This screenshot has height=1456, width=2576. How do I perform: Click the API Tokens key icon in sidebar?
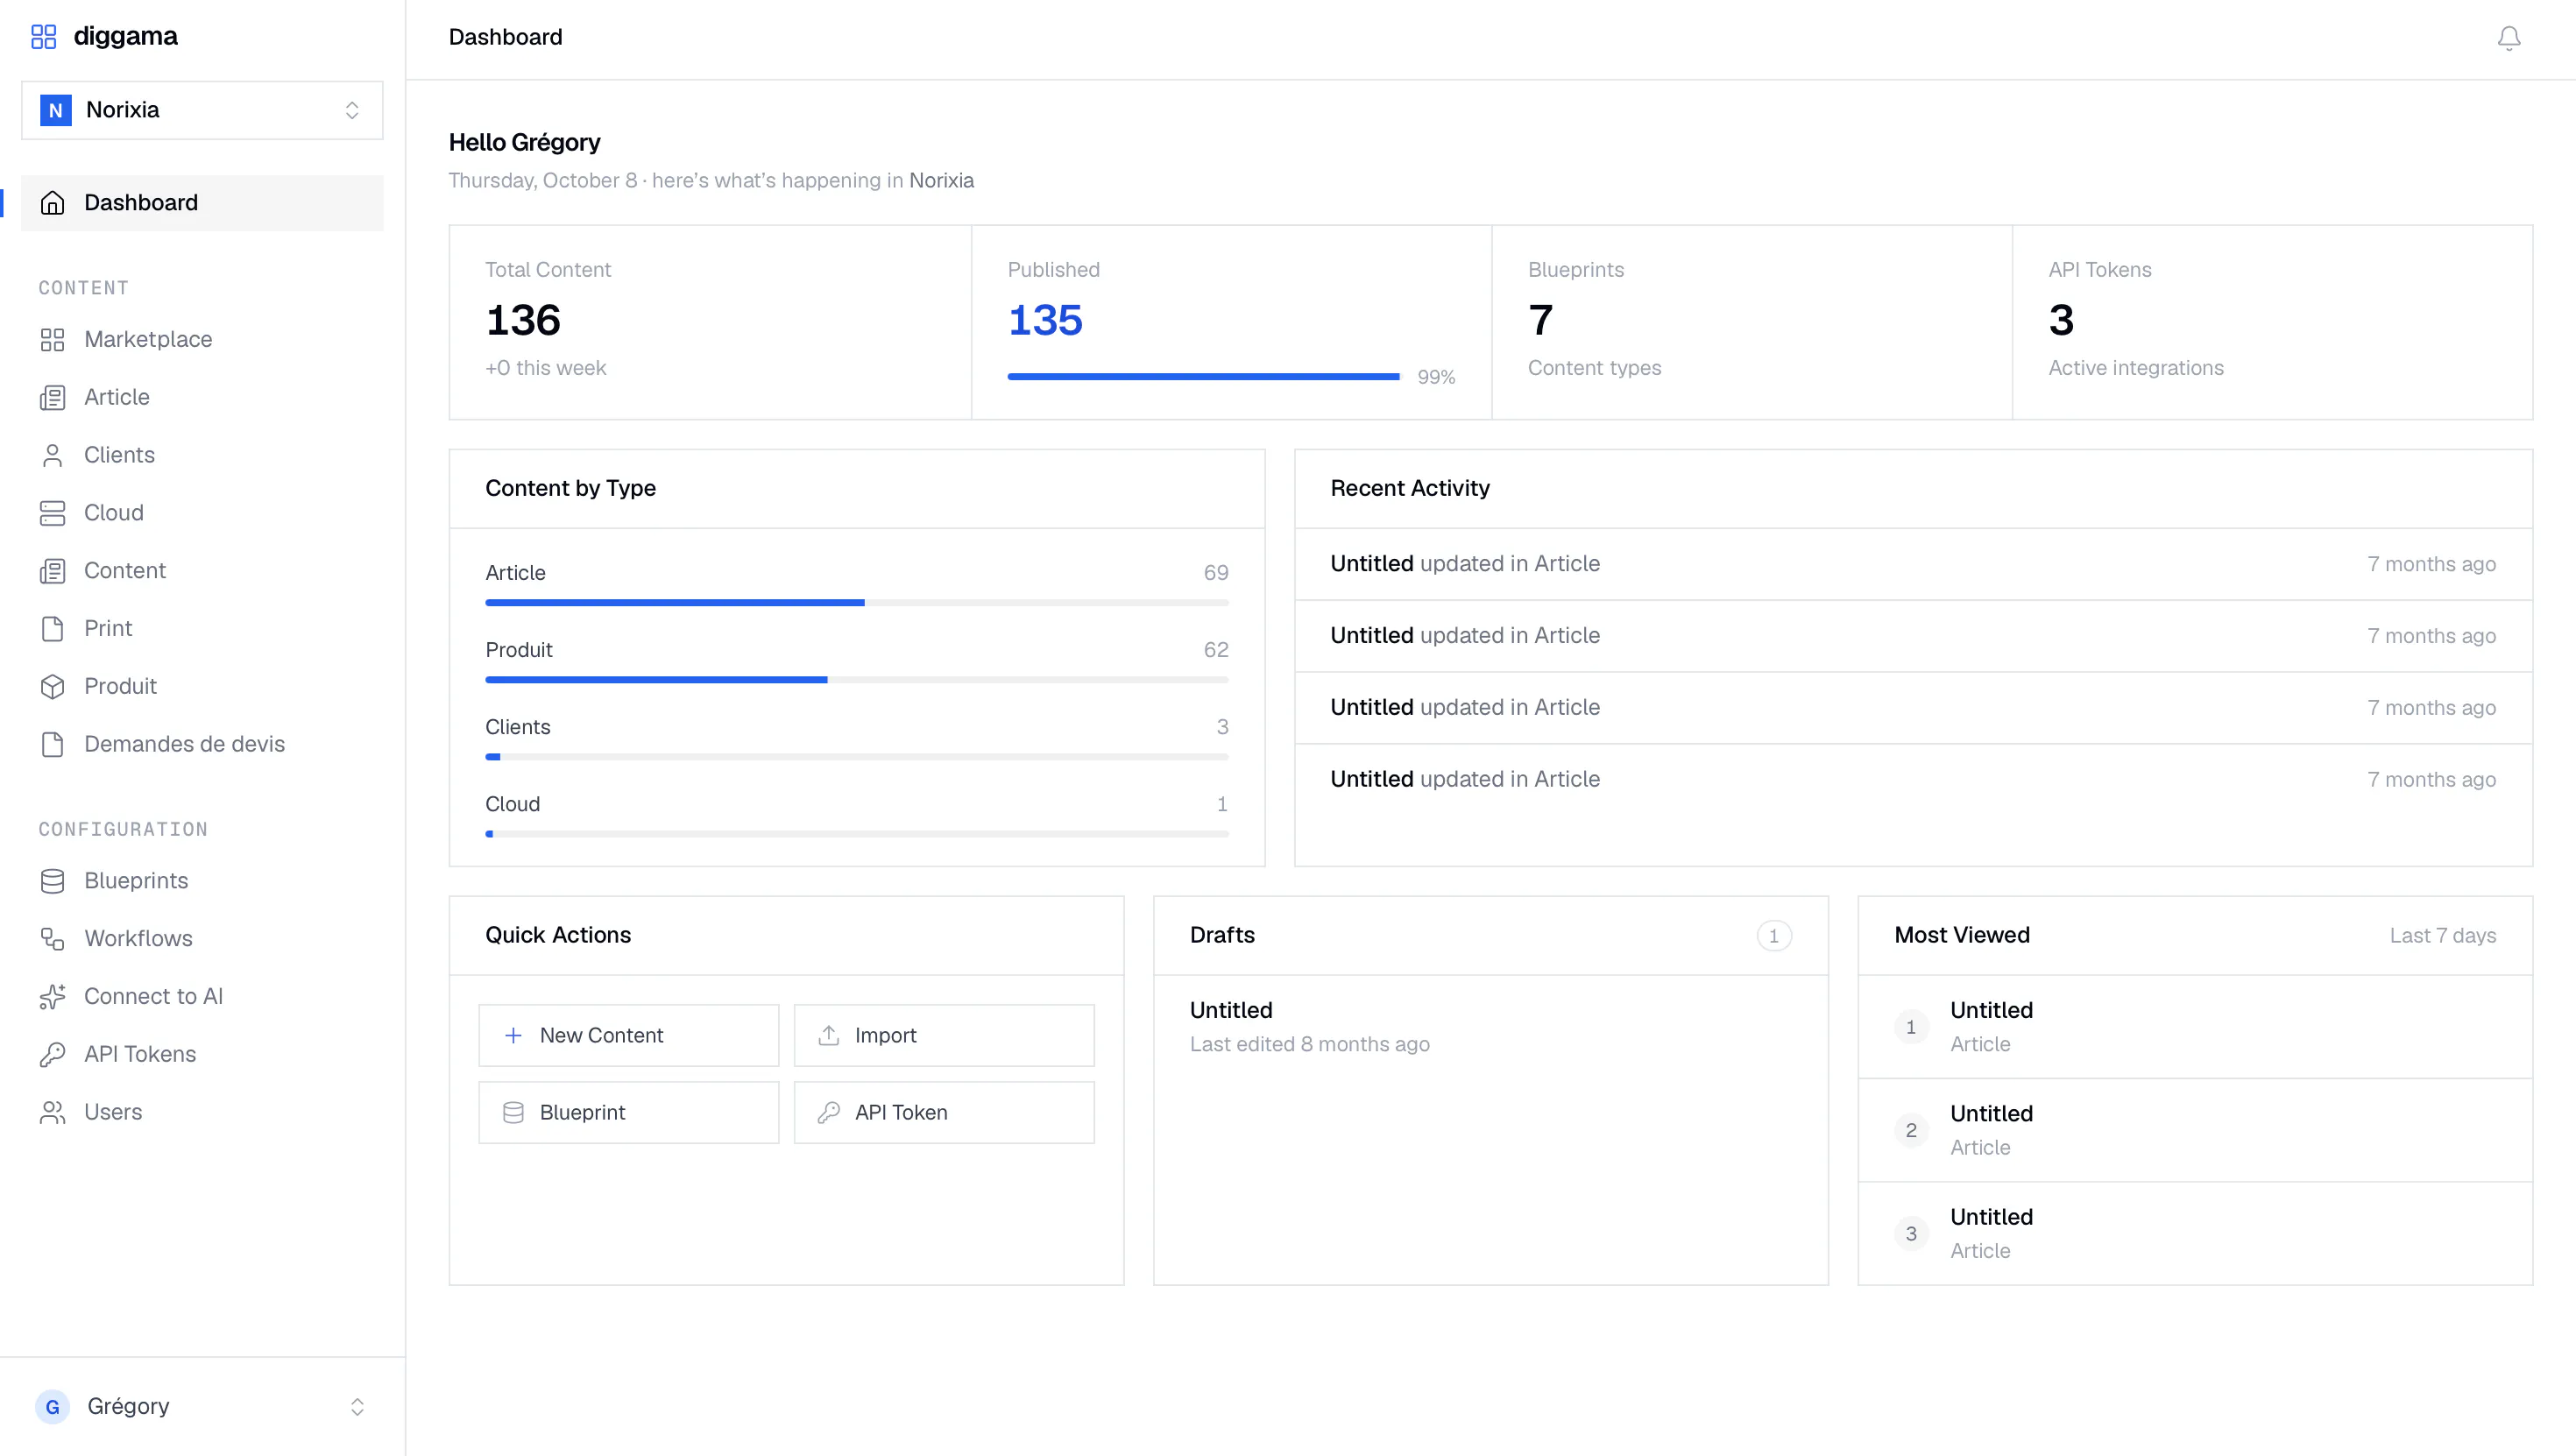(52, 1055)
